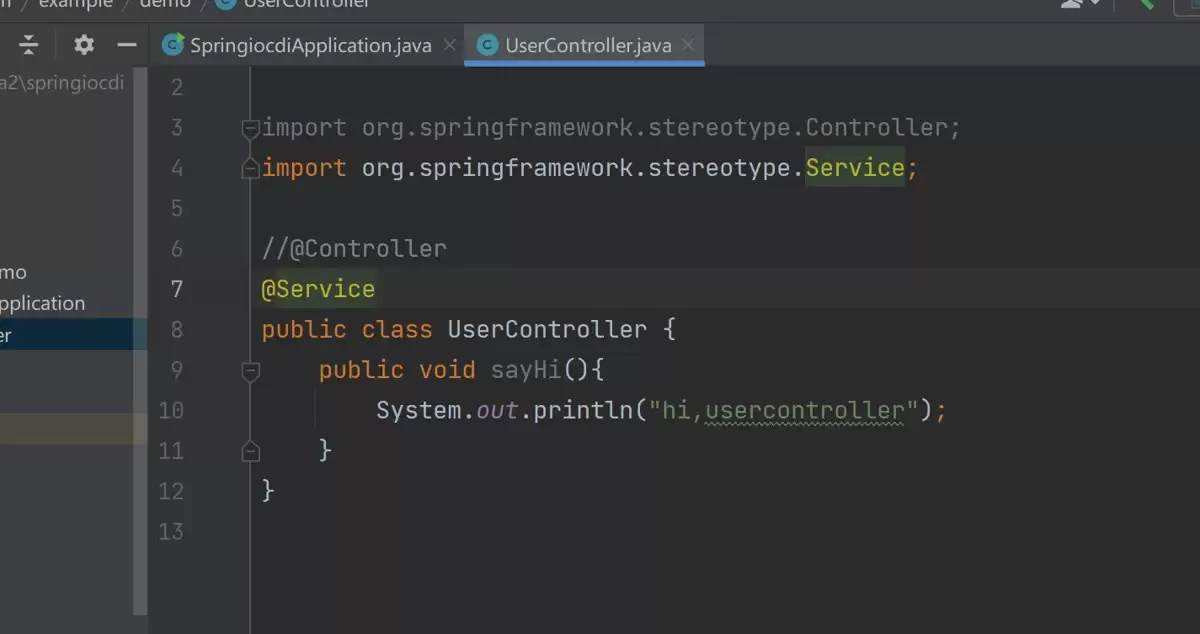The height and width of the screenshot is (634, 1200).
Task: Click the 'example' breadcrumb in the navigation bar
Action: point(75,4)
